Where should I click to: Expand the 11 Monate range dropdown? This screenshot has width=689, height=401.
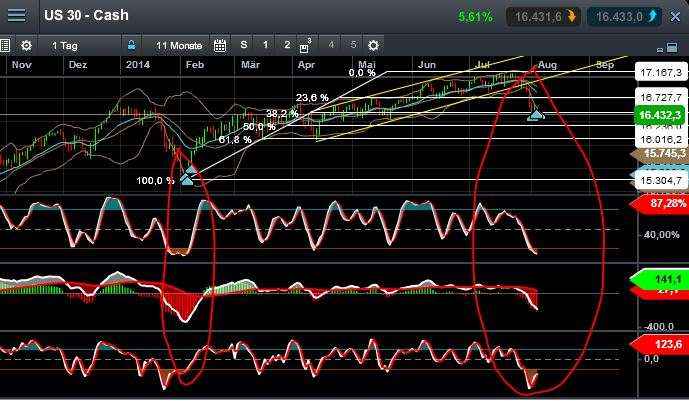(x=179, y=45)
